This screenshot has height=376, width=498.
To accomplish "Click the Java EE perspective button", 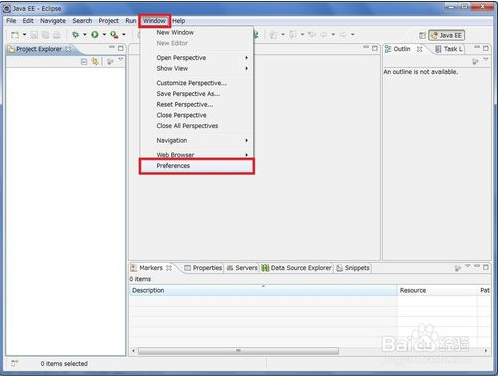I will click(446, 35).
